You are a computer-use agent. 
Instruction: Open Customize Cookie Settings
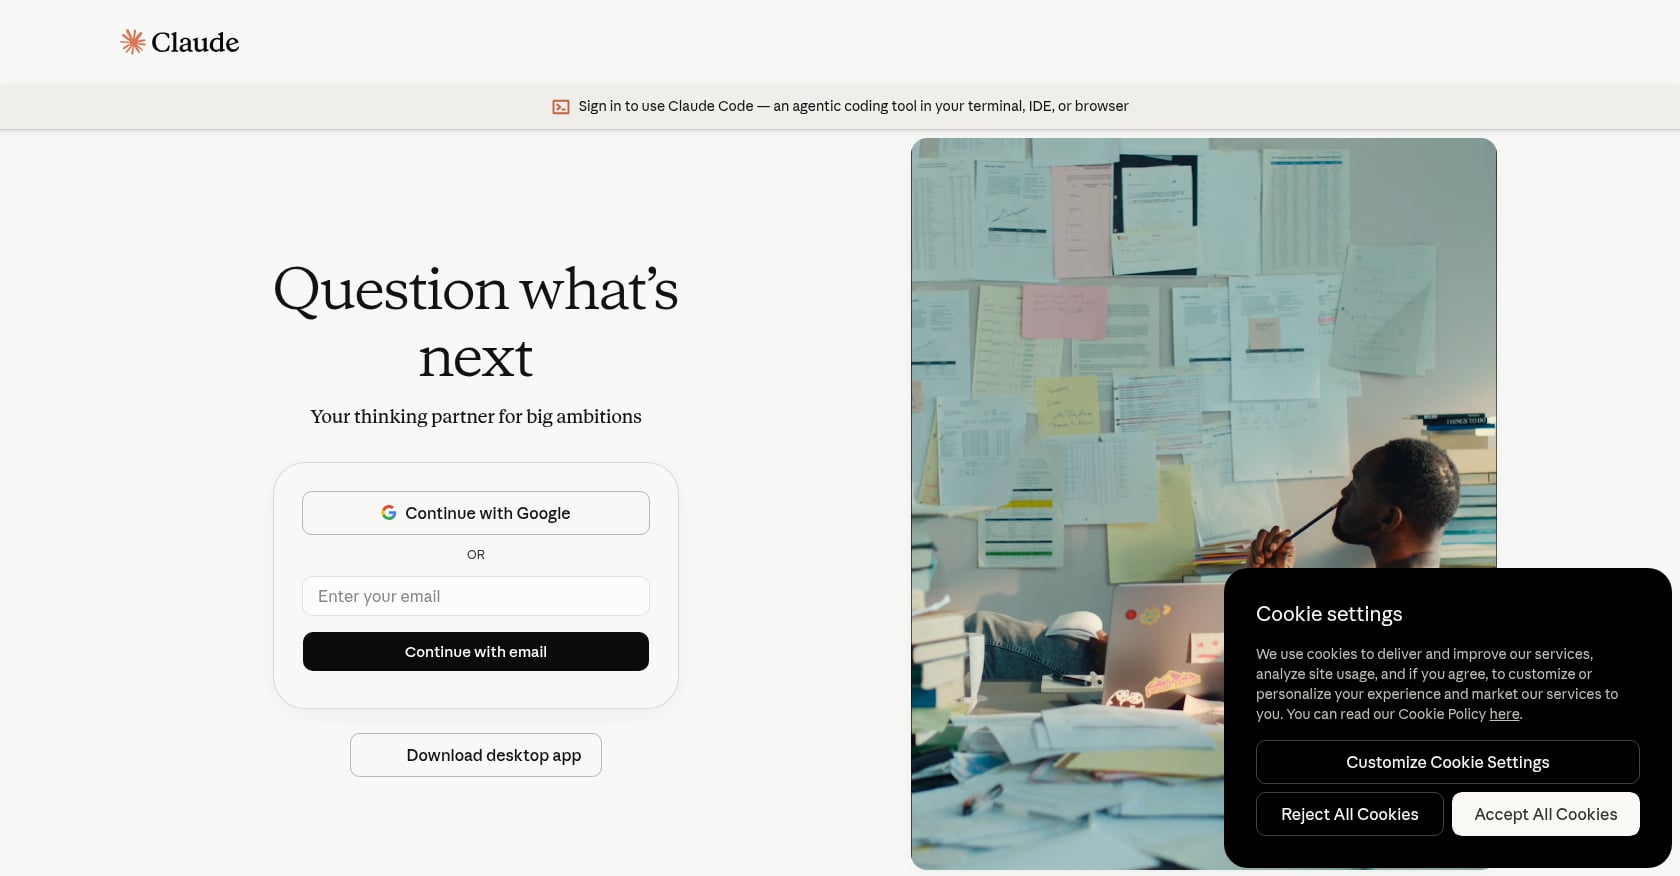tap(1448, 762)
